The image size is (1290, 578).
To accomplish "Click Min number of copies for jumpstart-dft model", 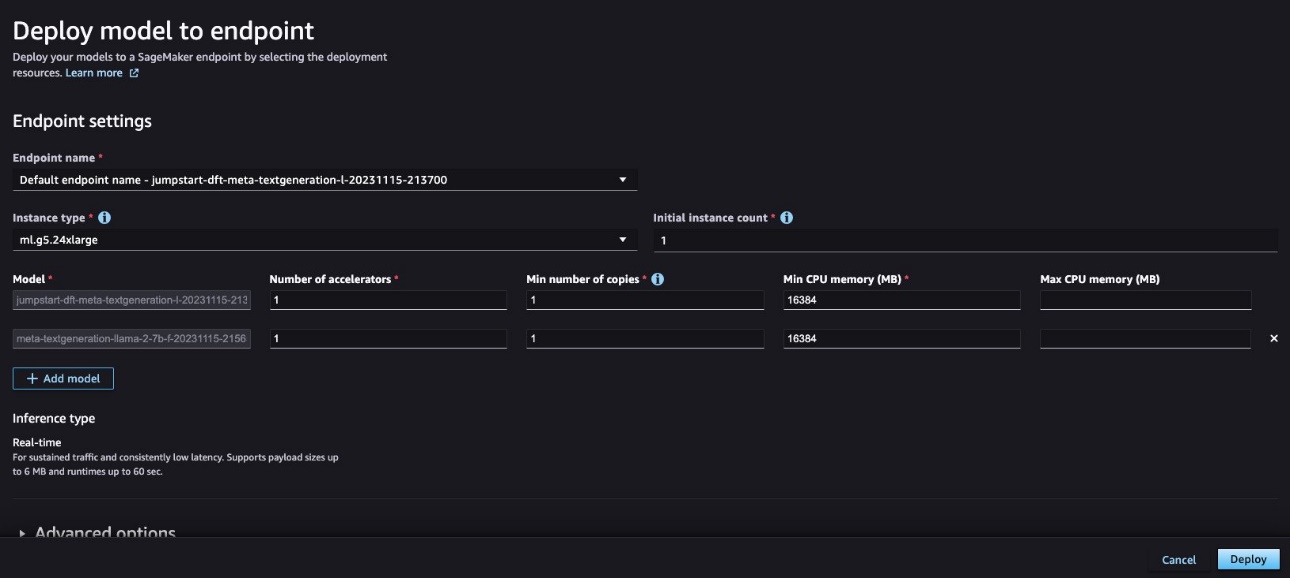I will [645, 300].
